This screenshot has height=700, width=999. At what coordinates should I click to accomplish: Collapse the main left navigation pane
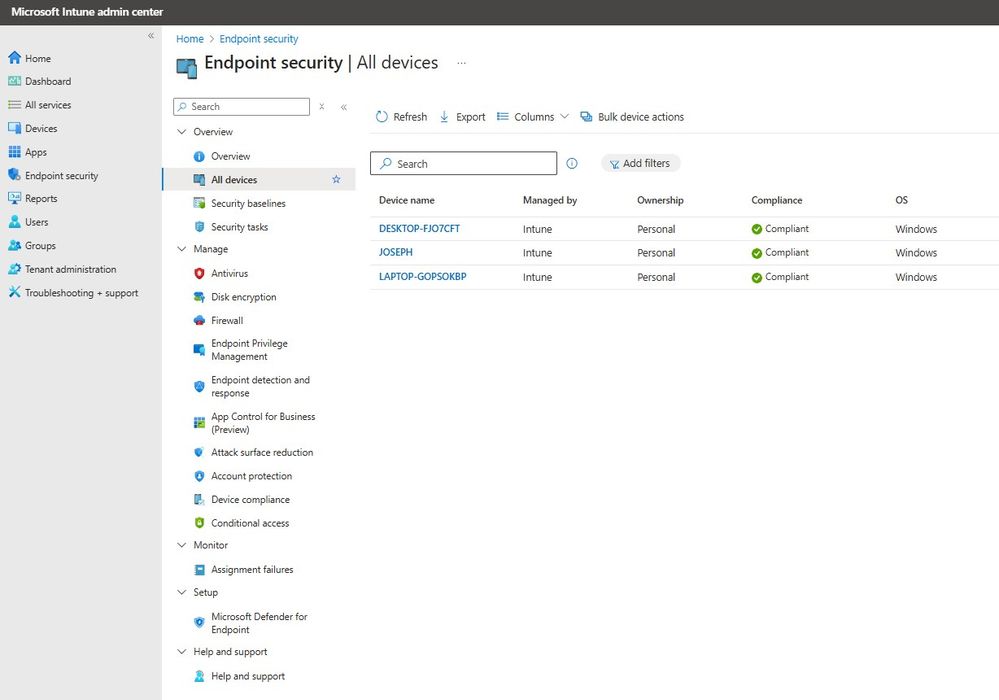151,36
